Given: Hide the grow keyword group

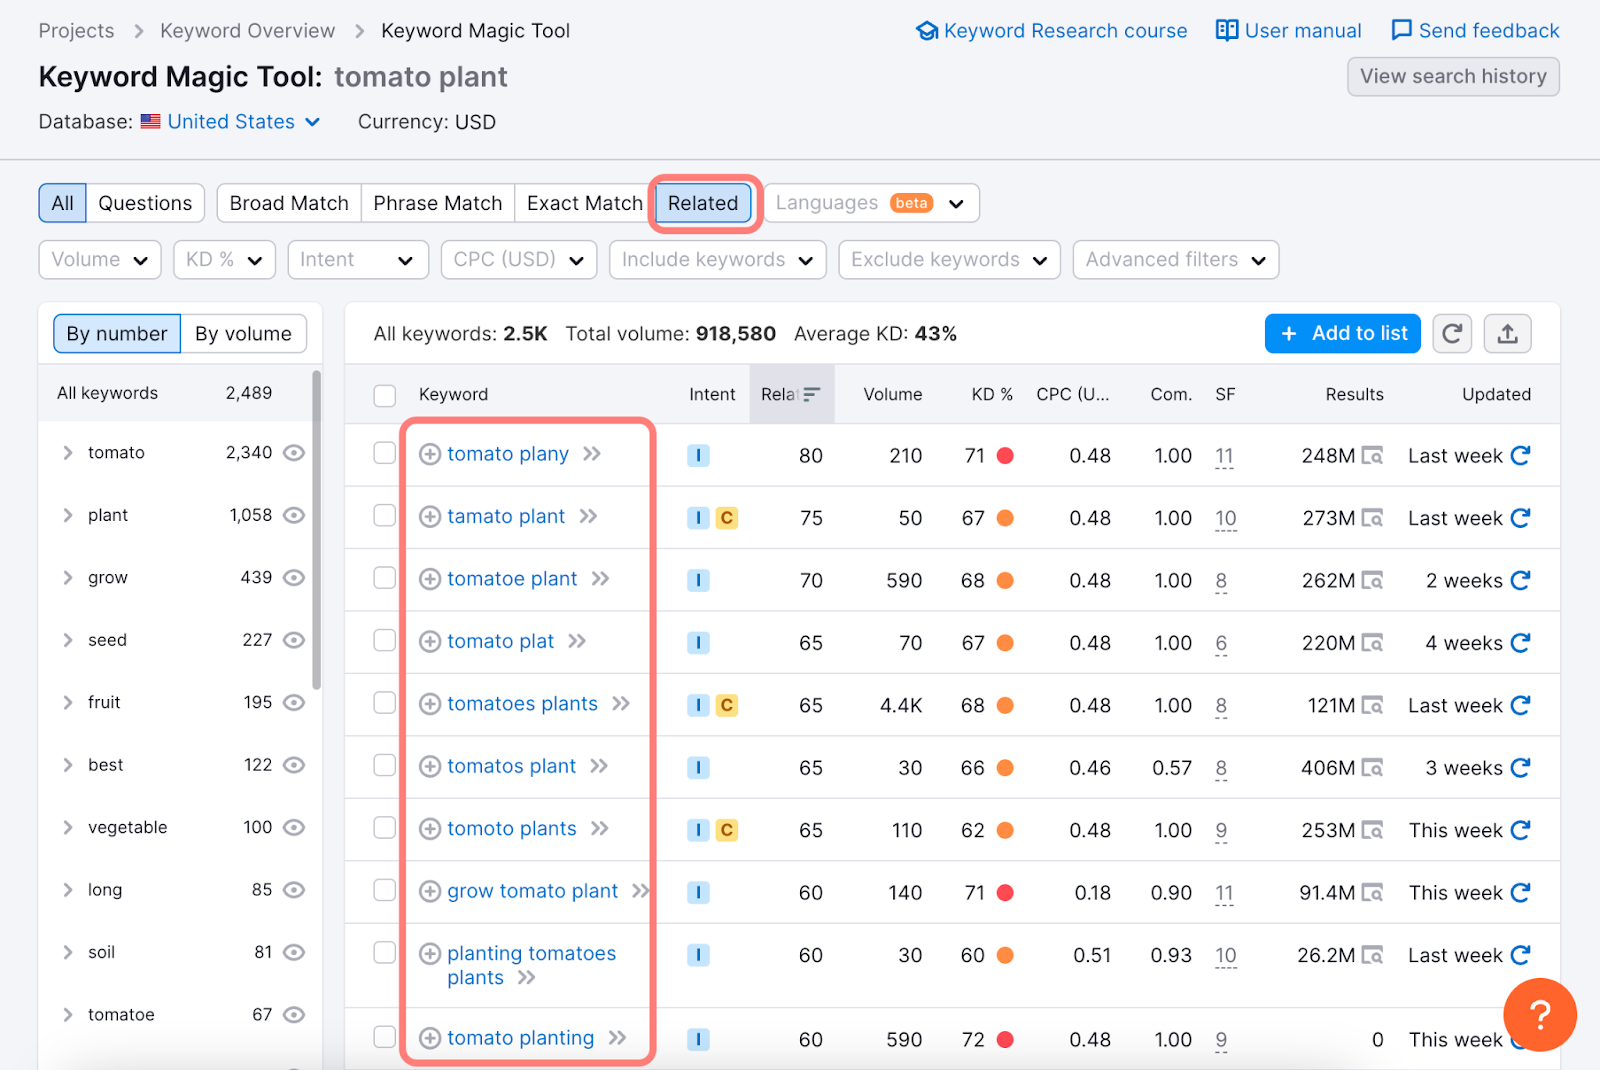Looking at the screenshot, I should coord(293,578).
